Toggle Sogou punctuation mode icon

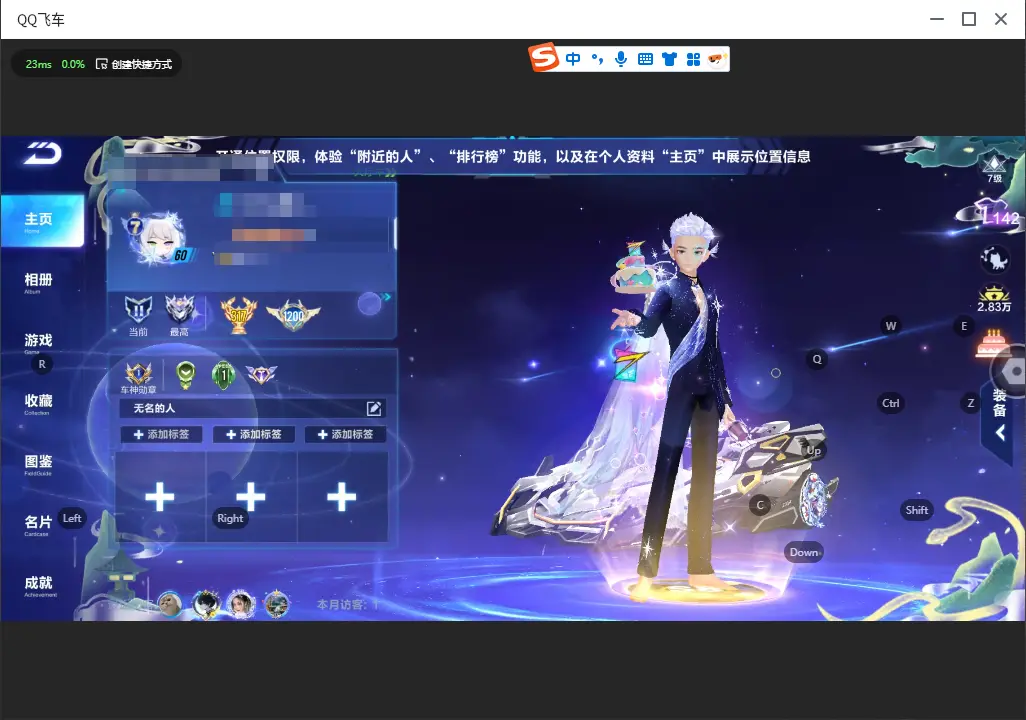pos(597,59)
